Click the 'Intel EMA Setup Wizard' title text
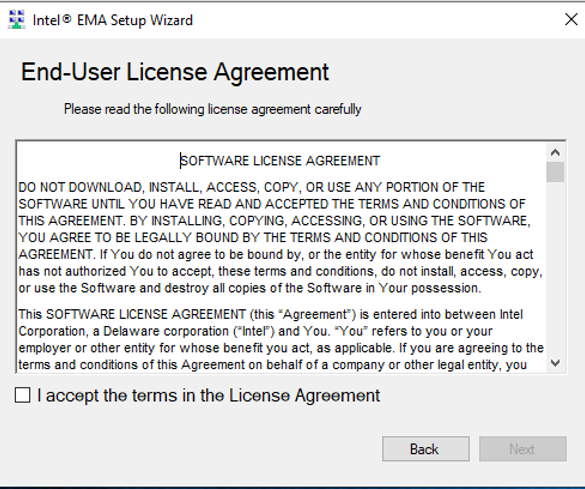 [113, 20]
